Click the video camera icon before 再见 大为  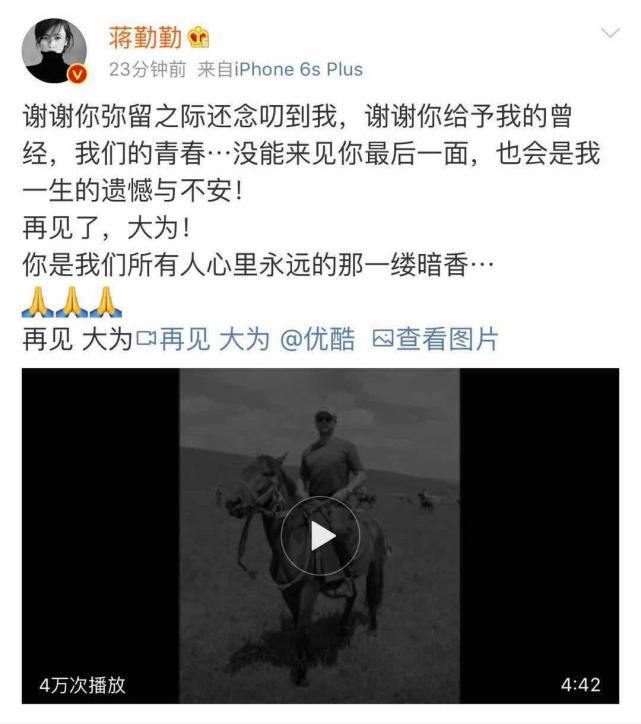(146, 339)
